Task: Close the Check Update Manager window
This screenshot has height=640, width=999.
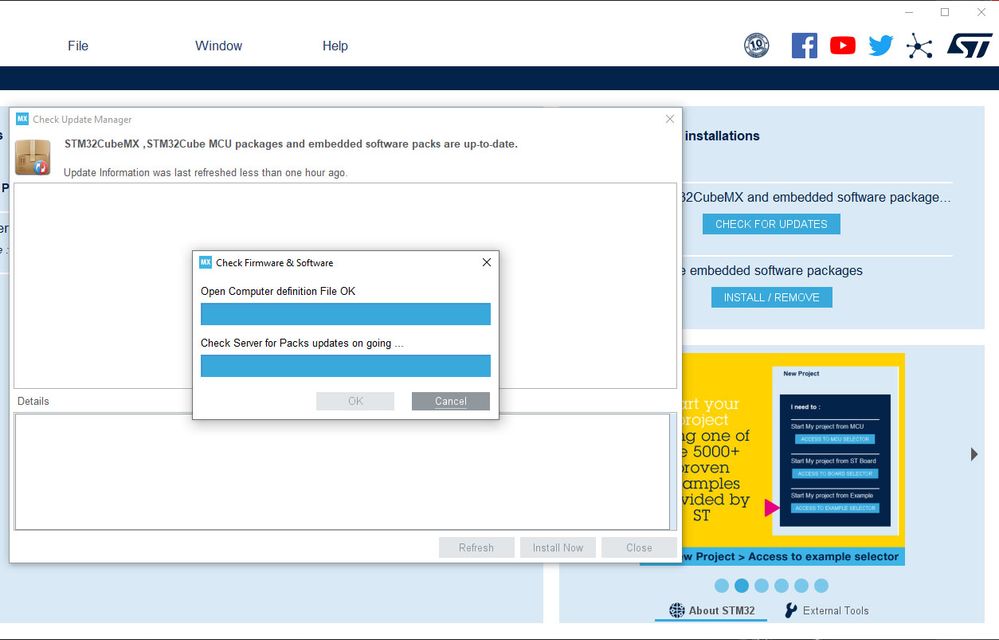Action: click(670, 119)
